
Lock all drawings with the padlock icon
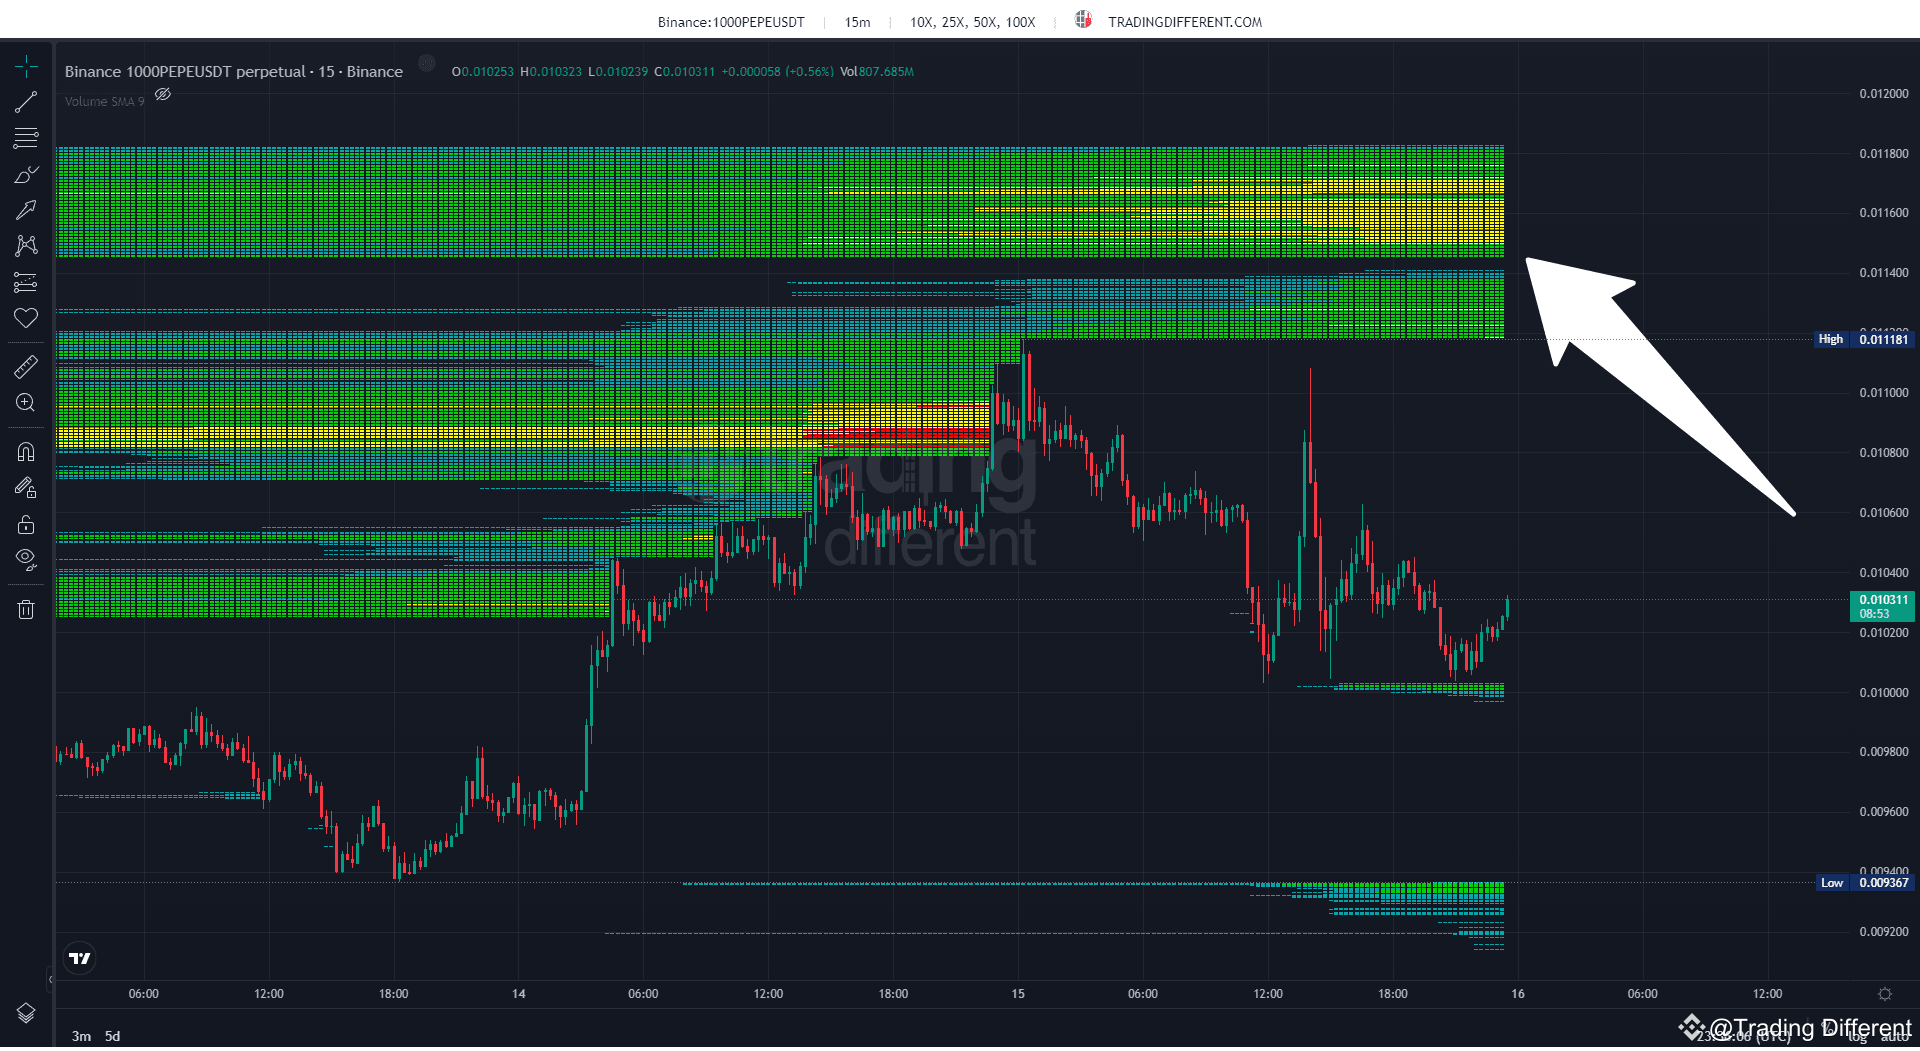pyautogui.click(x=26, y=523)
